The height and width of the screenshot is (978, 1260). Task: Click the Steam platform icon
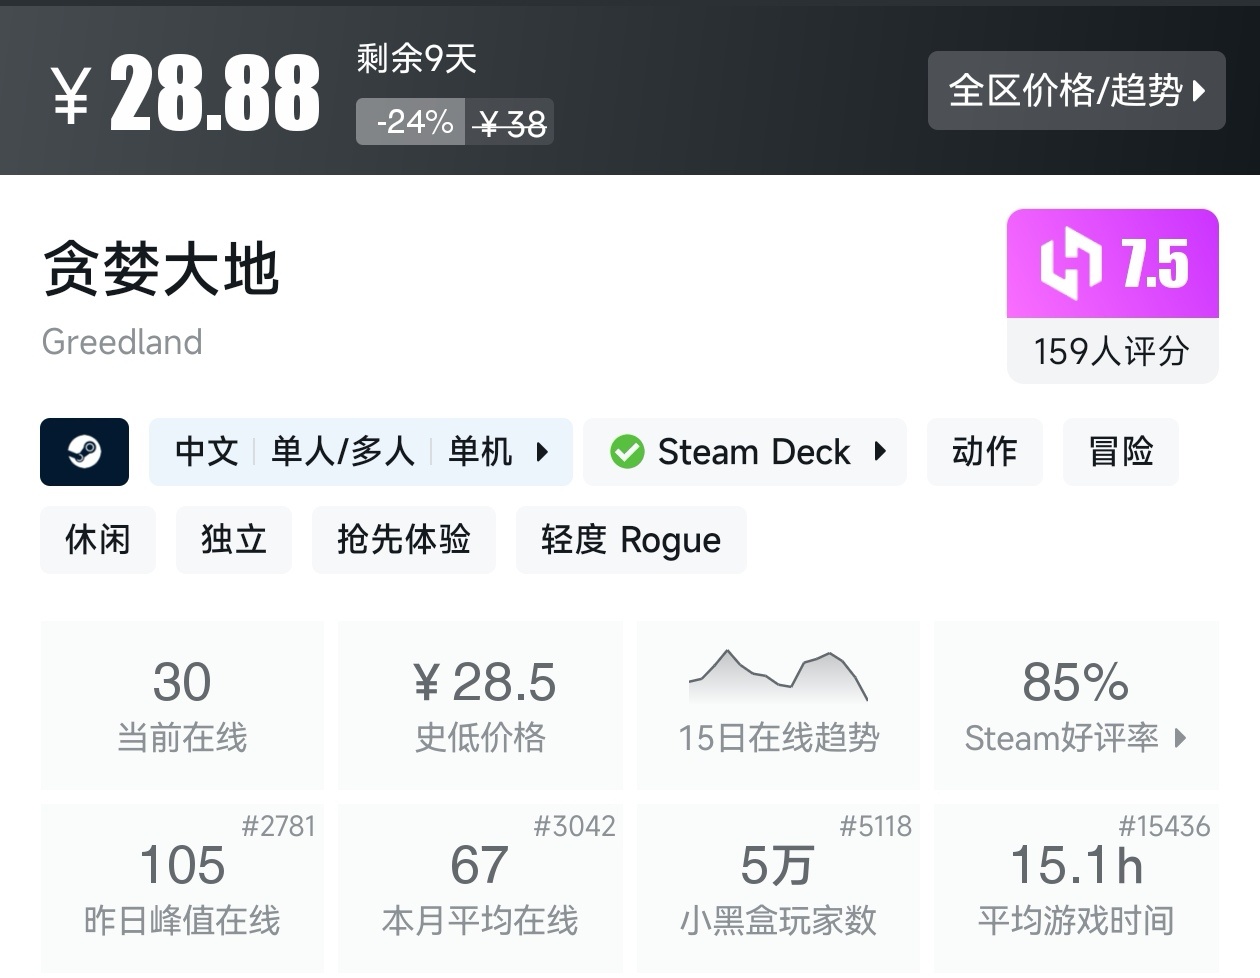(84, 452)
